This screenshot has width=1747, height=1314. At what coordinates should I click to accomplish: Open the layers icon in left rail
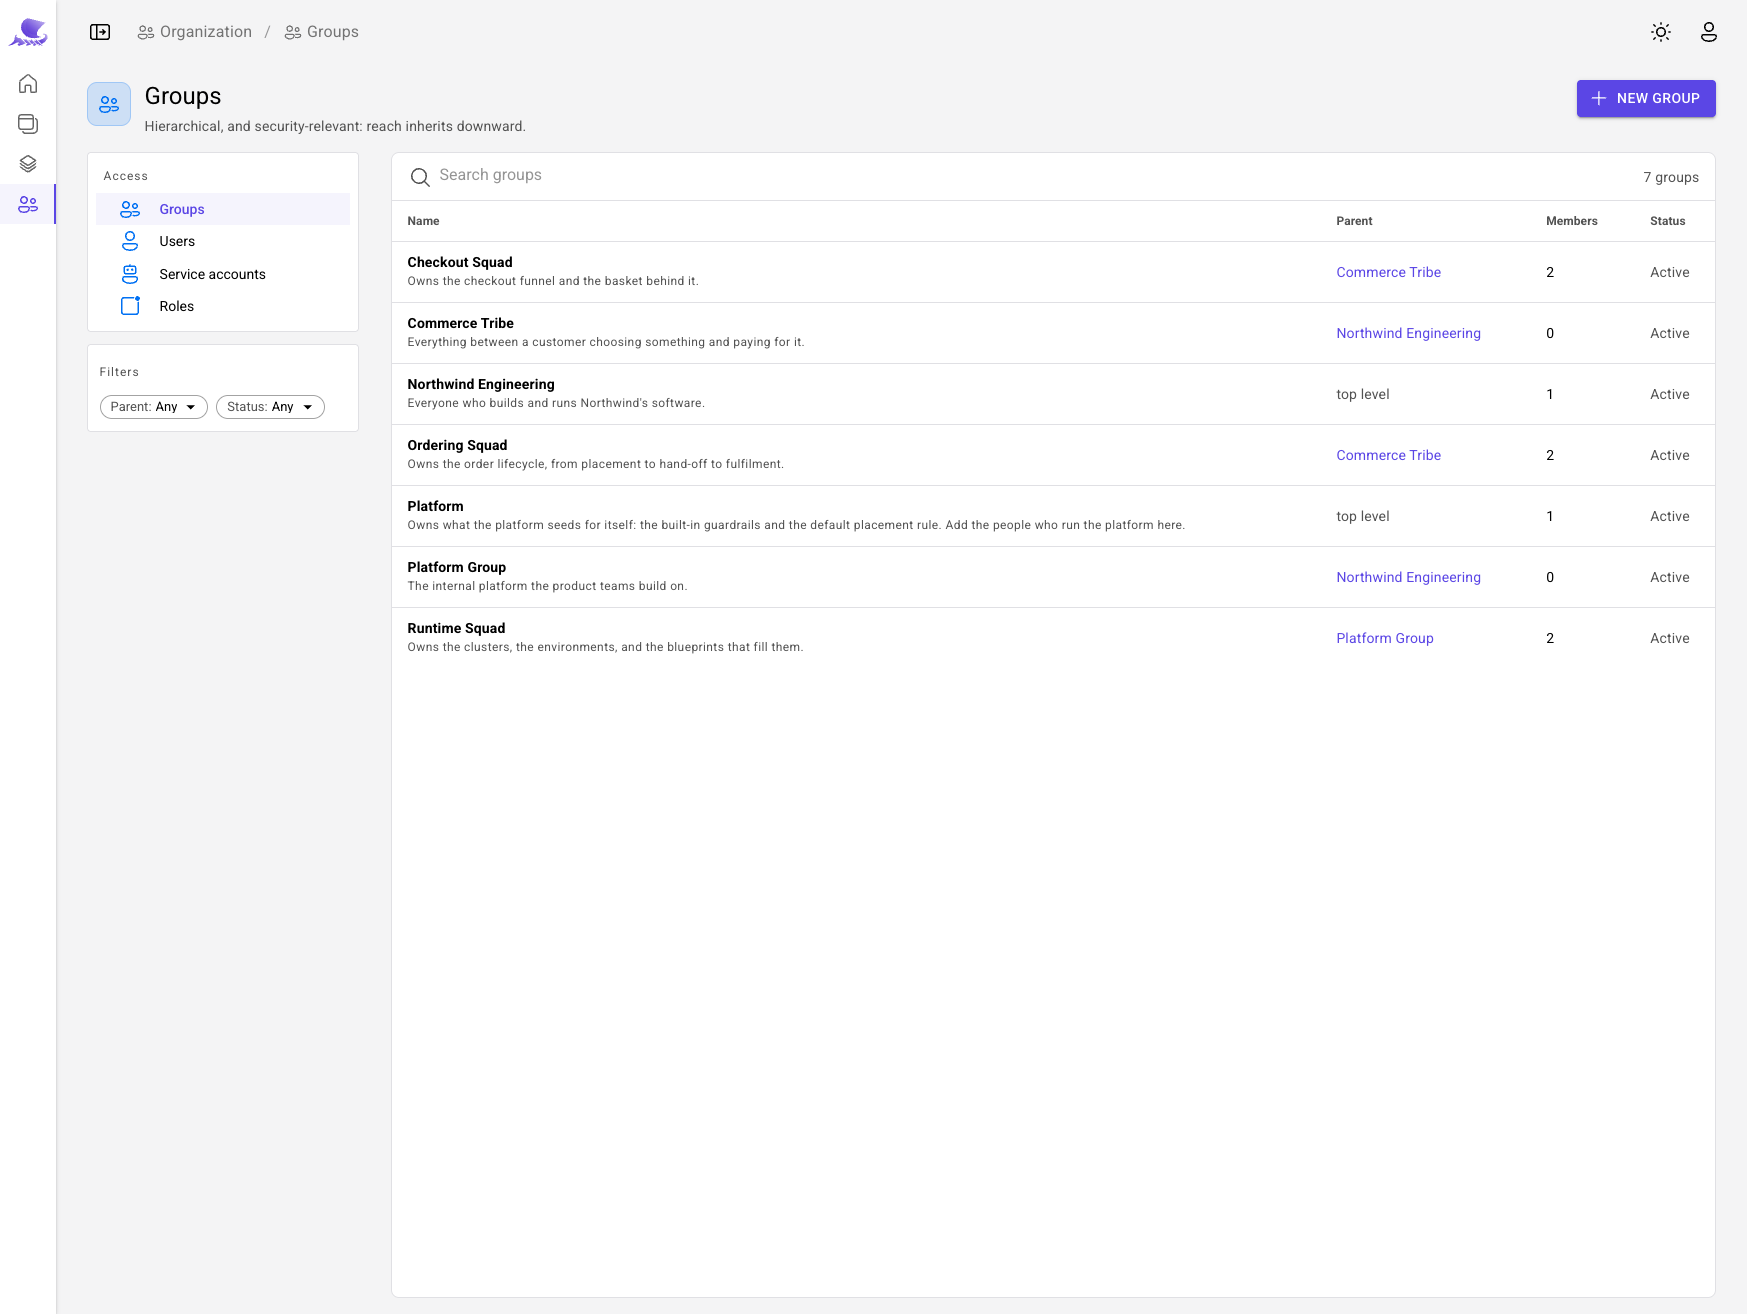(x=28, y=163)
